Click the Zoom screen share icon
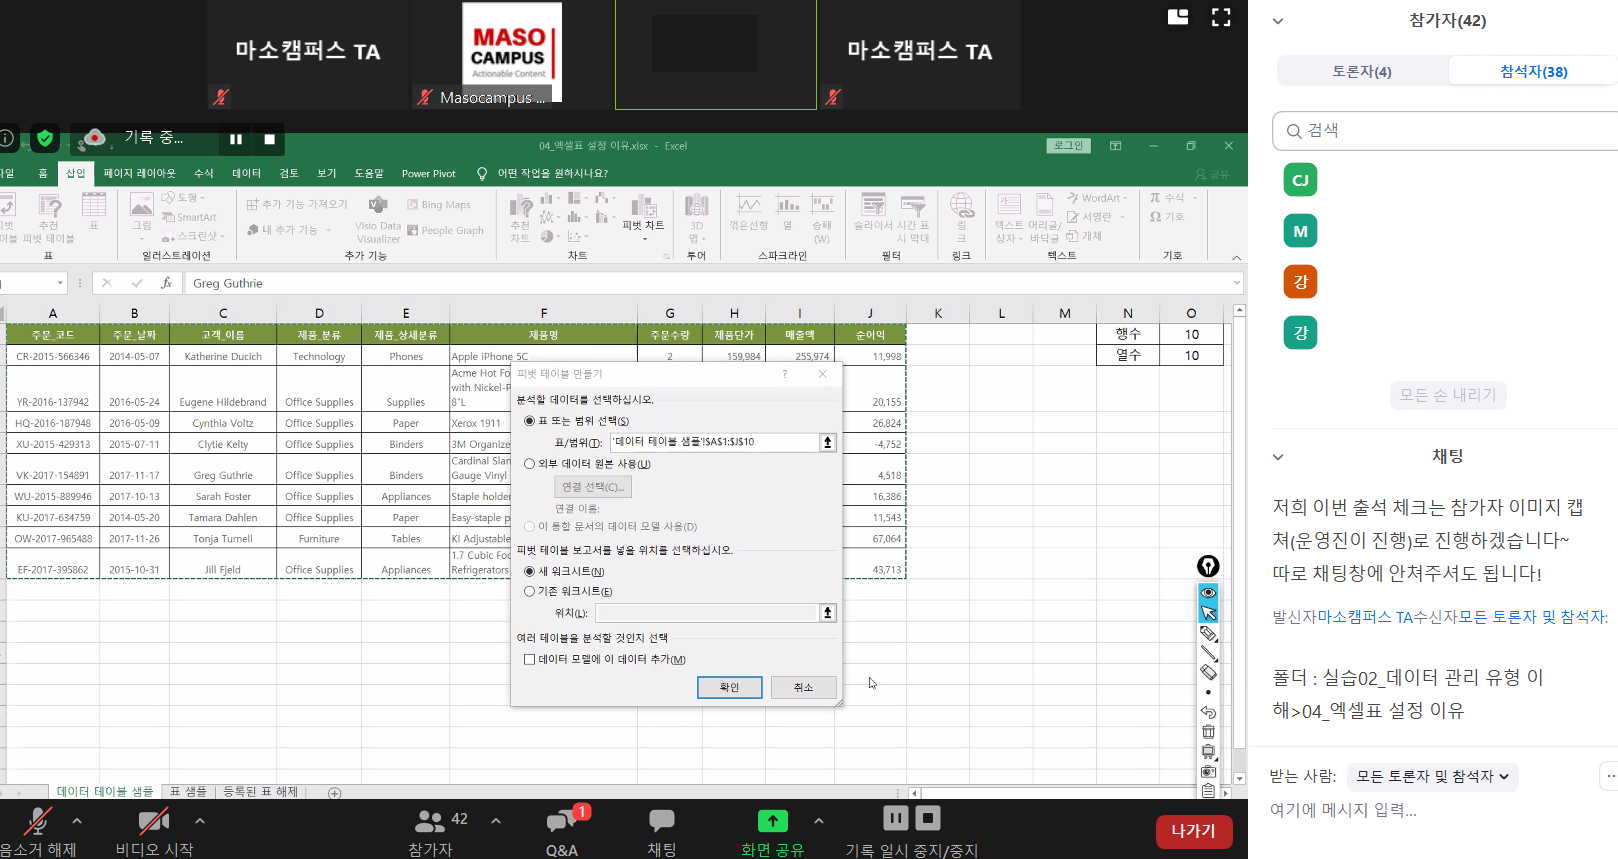The image size is (1618, 859). click(x=772, y=821)
